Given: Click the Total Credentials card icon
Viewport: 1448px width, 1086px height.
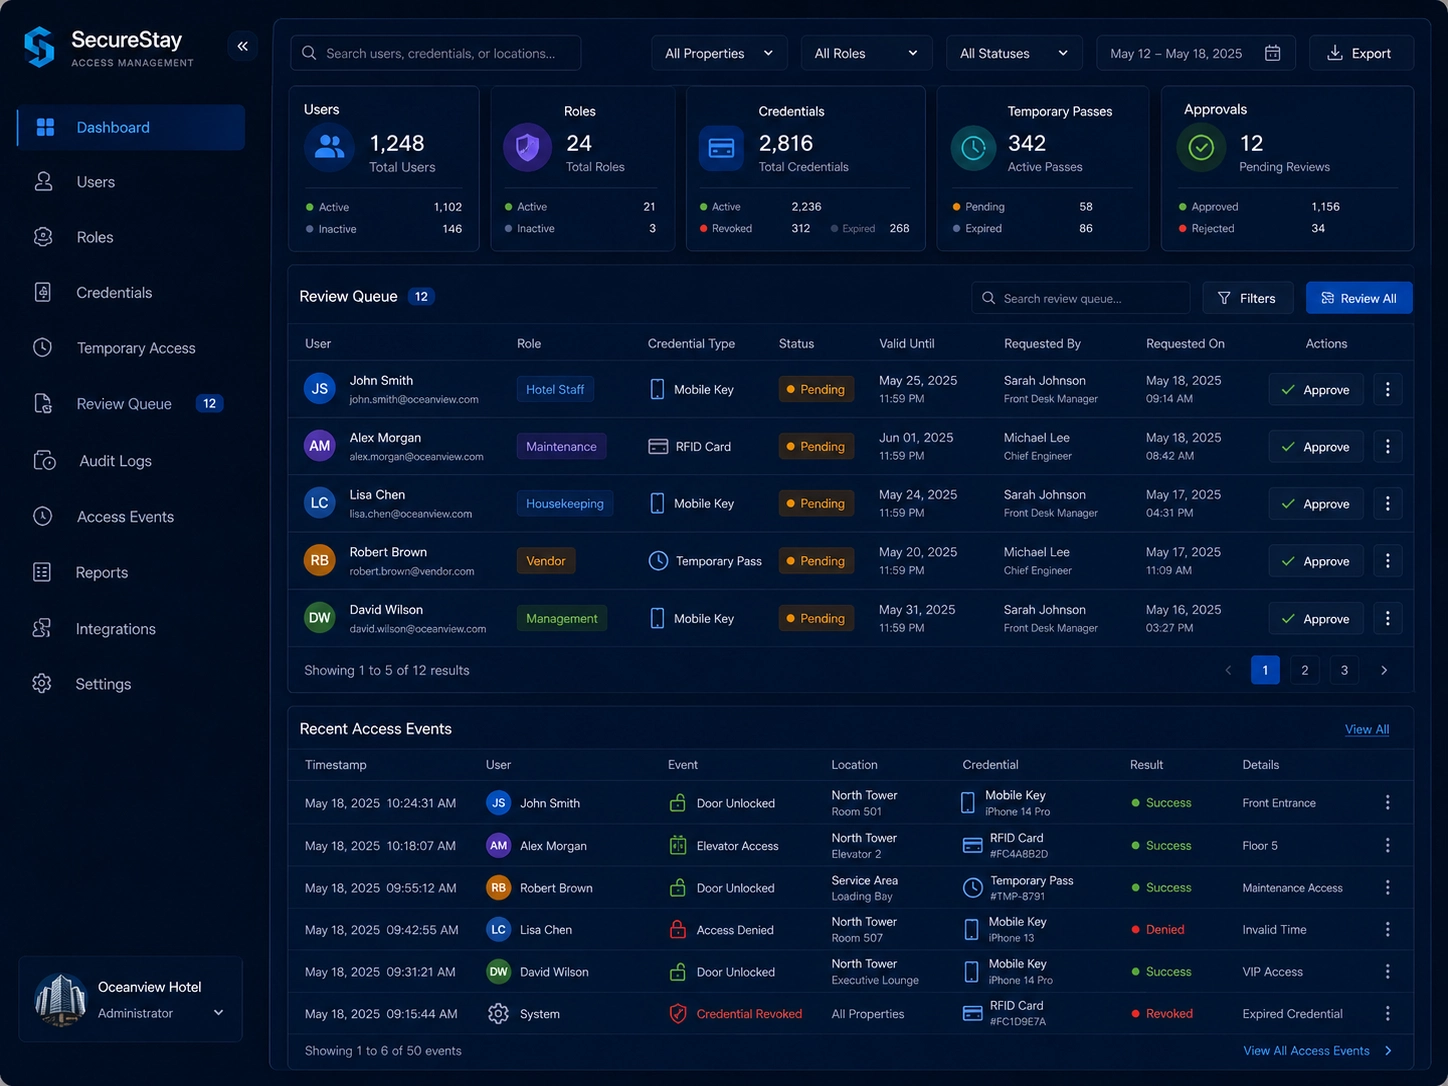Looking at the screenshot, I should tap(721, 148).
